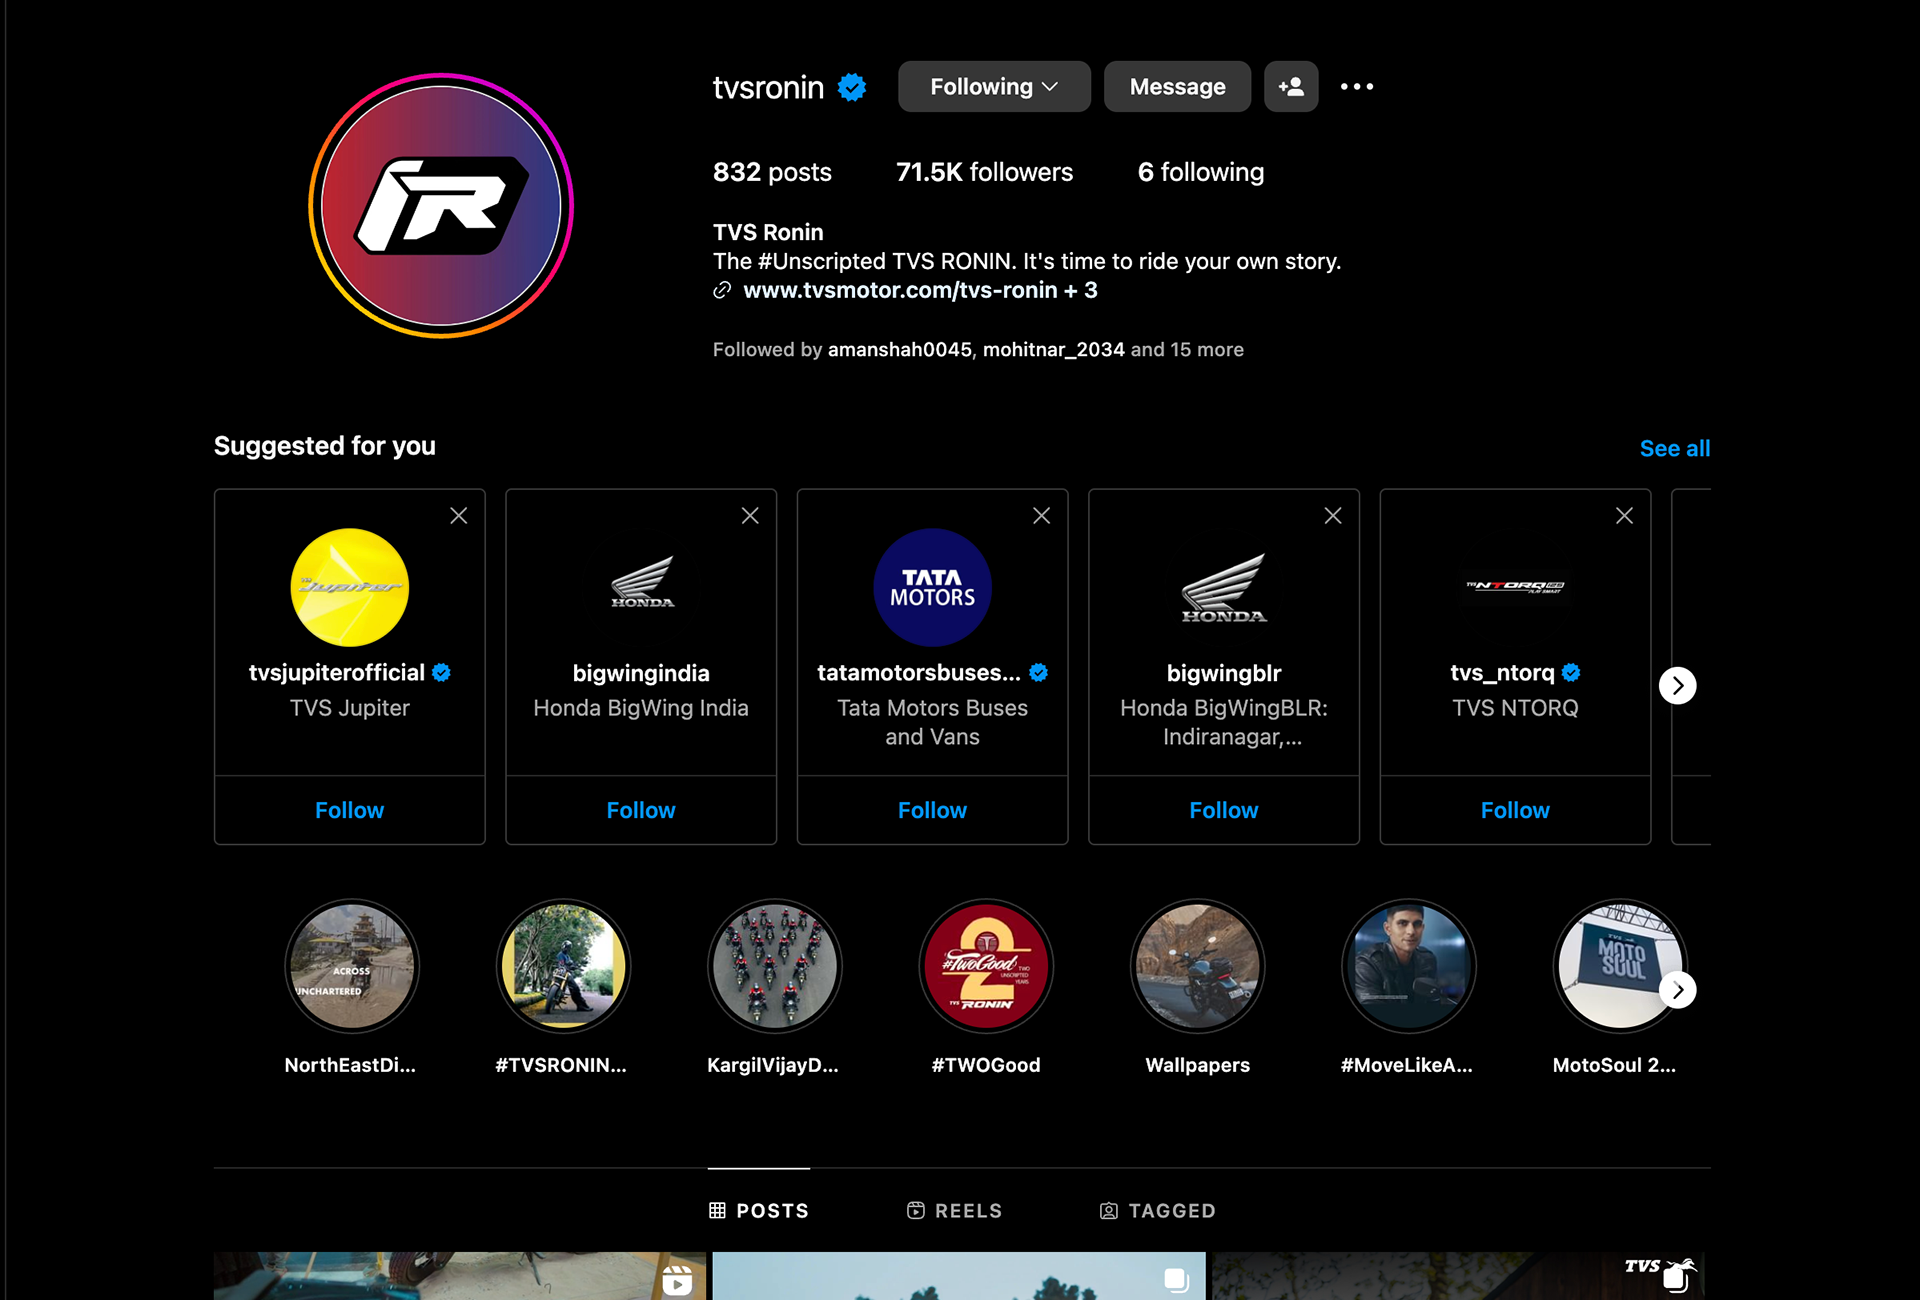Viewport: 1920px width, 1300px height.
Task: Open the Wallpapers highlight circle
Action: (x=1197, y=966)
